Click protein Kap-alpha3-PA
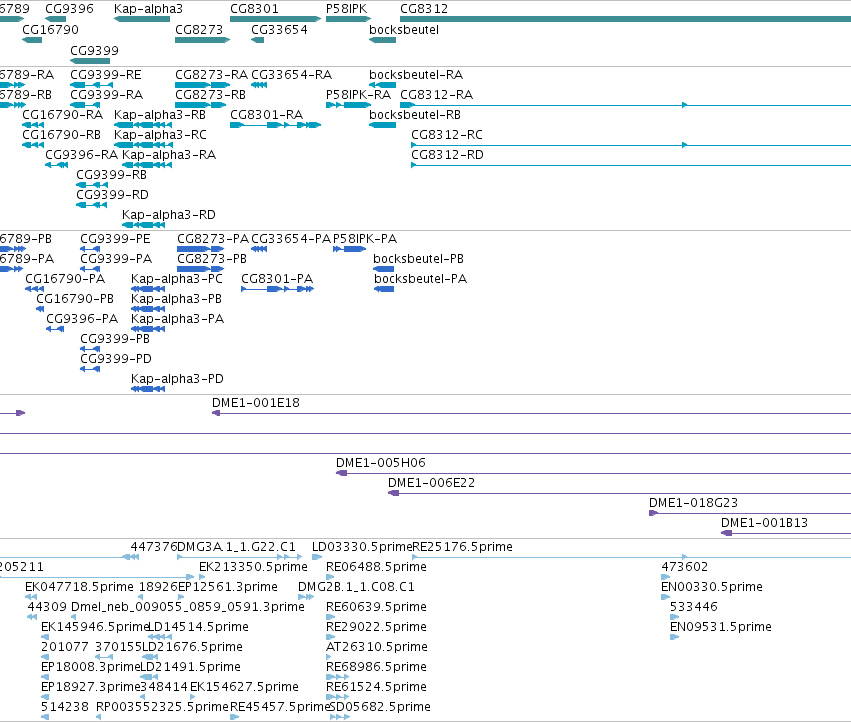Image resolution: width=851 pixels, height=722 pixels. (x=177, y=319)
